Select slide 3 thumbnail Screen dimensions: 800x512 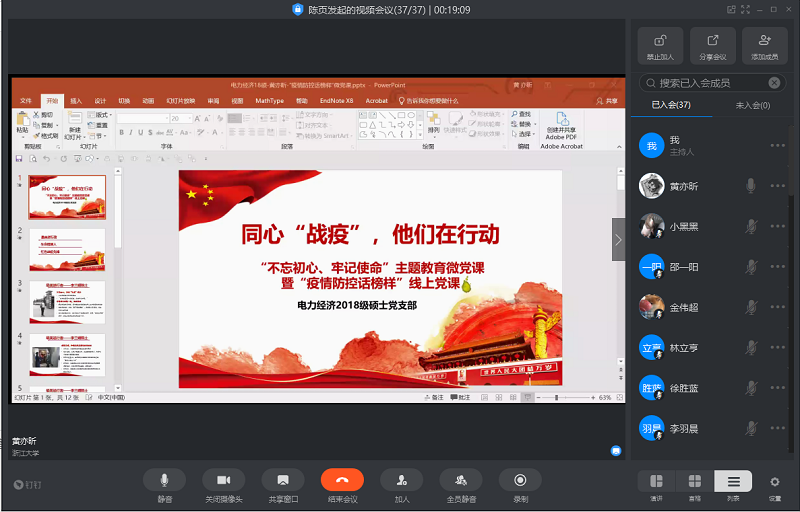click(67, 302)
